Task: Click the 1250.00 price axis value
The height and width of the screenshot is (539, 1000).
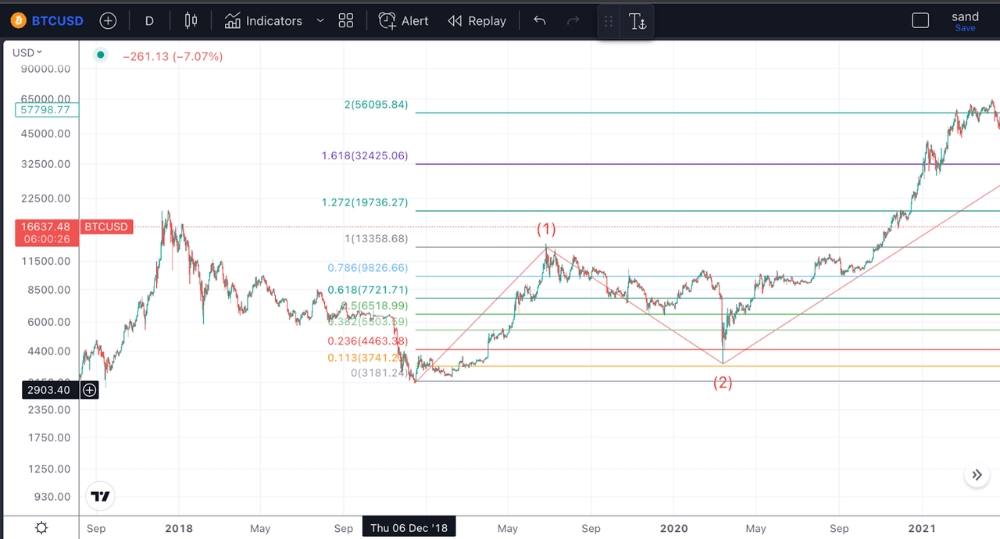Action: click(x=49, y=469)
